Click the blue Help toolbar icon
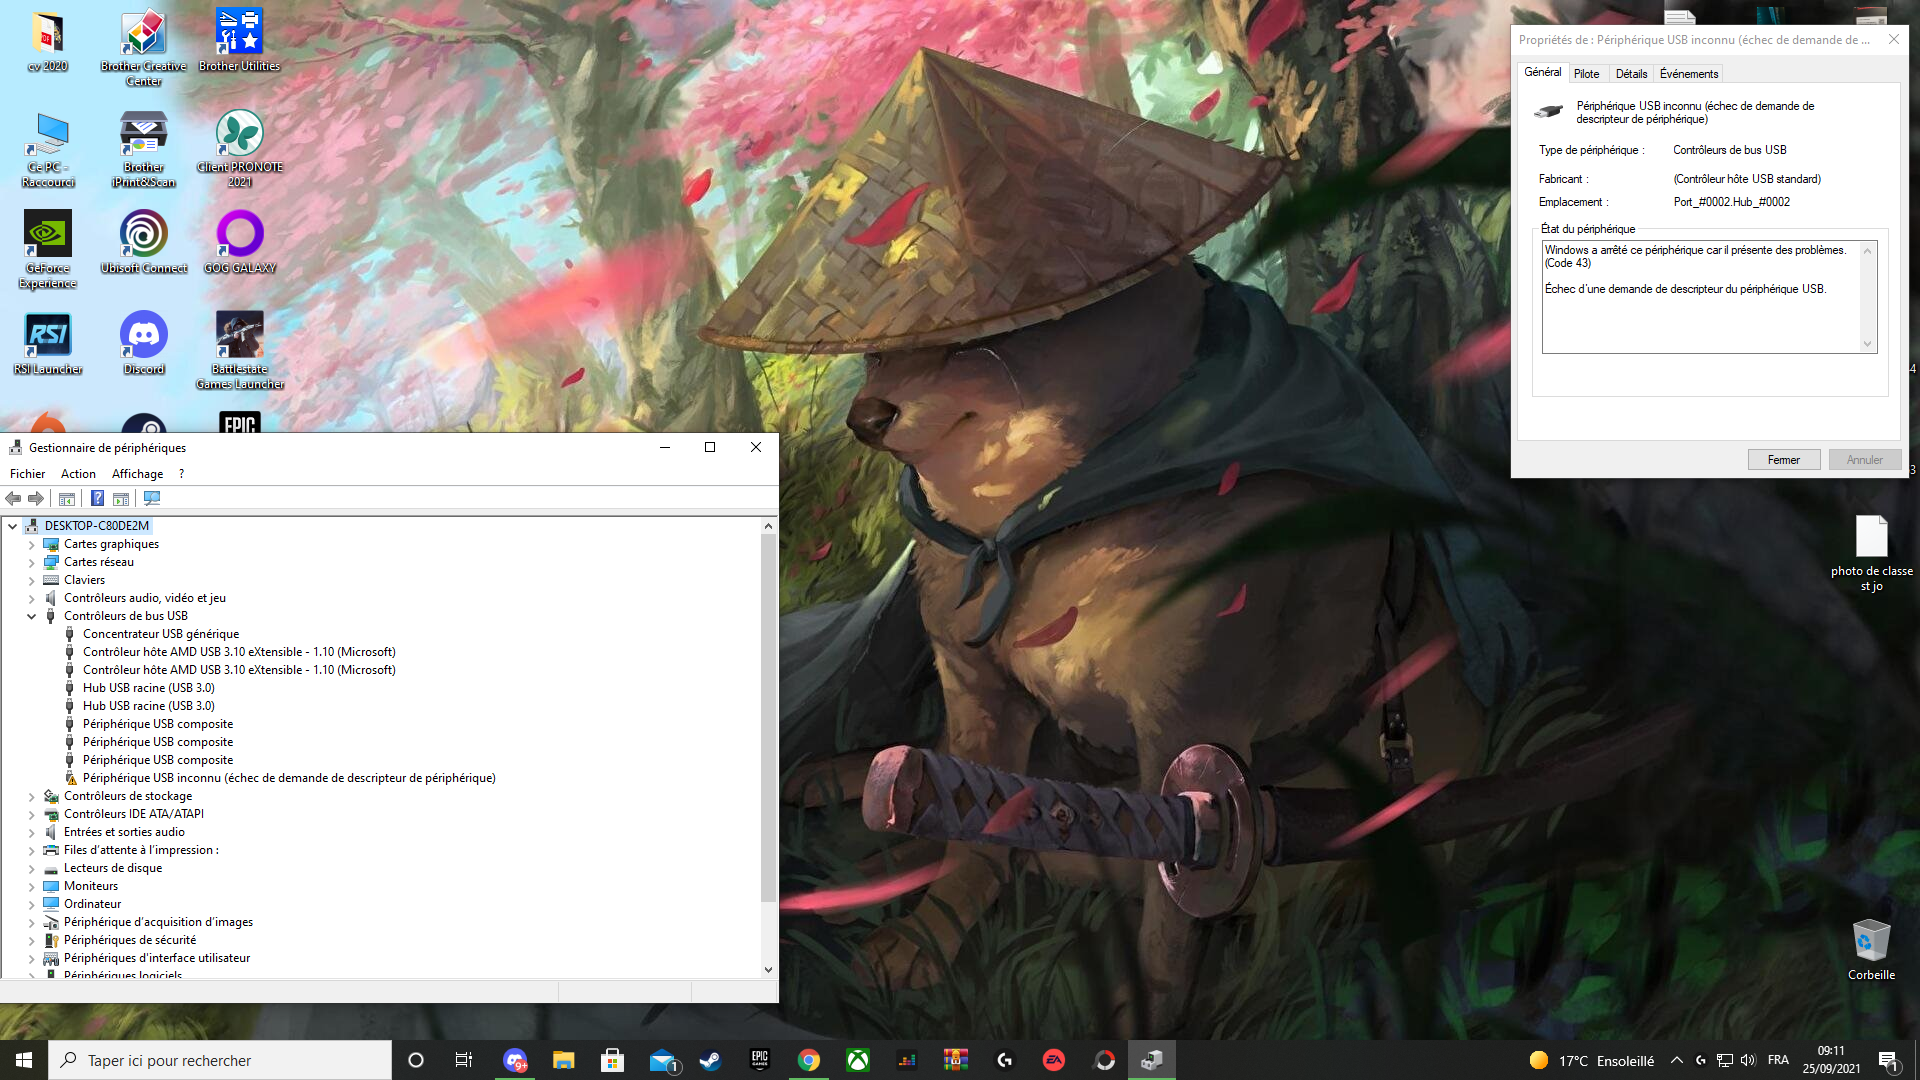The height and width of the screenshot is (1080, 1920). (97, 498)
